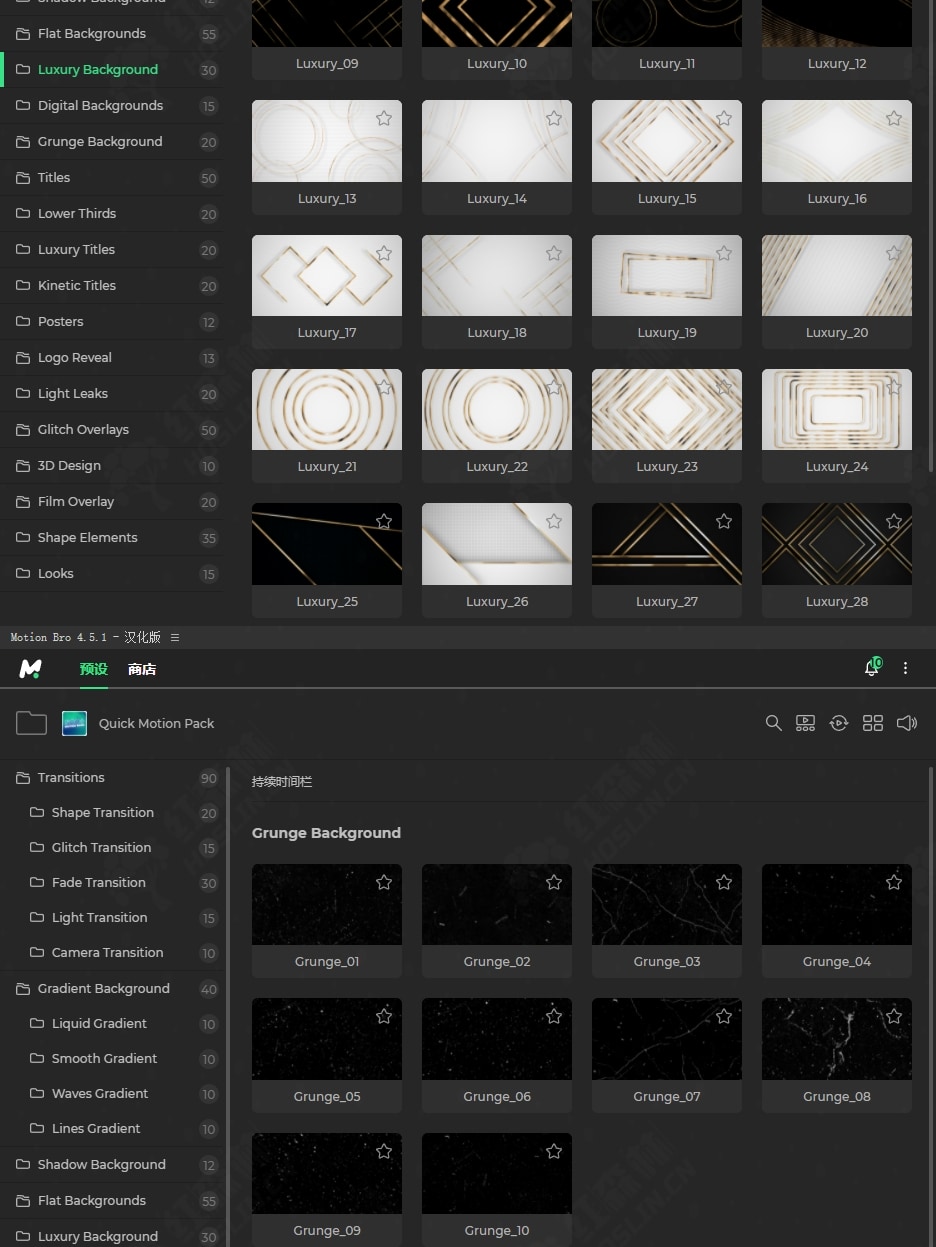Image resolution: width=936 pixels, height=1247 pixels.
Task: Click the Luxury_22 preset thumbnail
Action: pyautogui.click(x=497, y=410)
